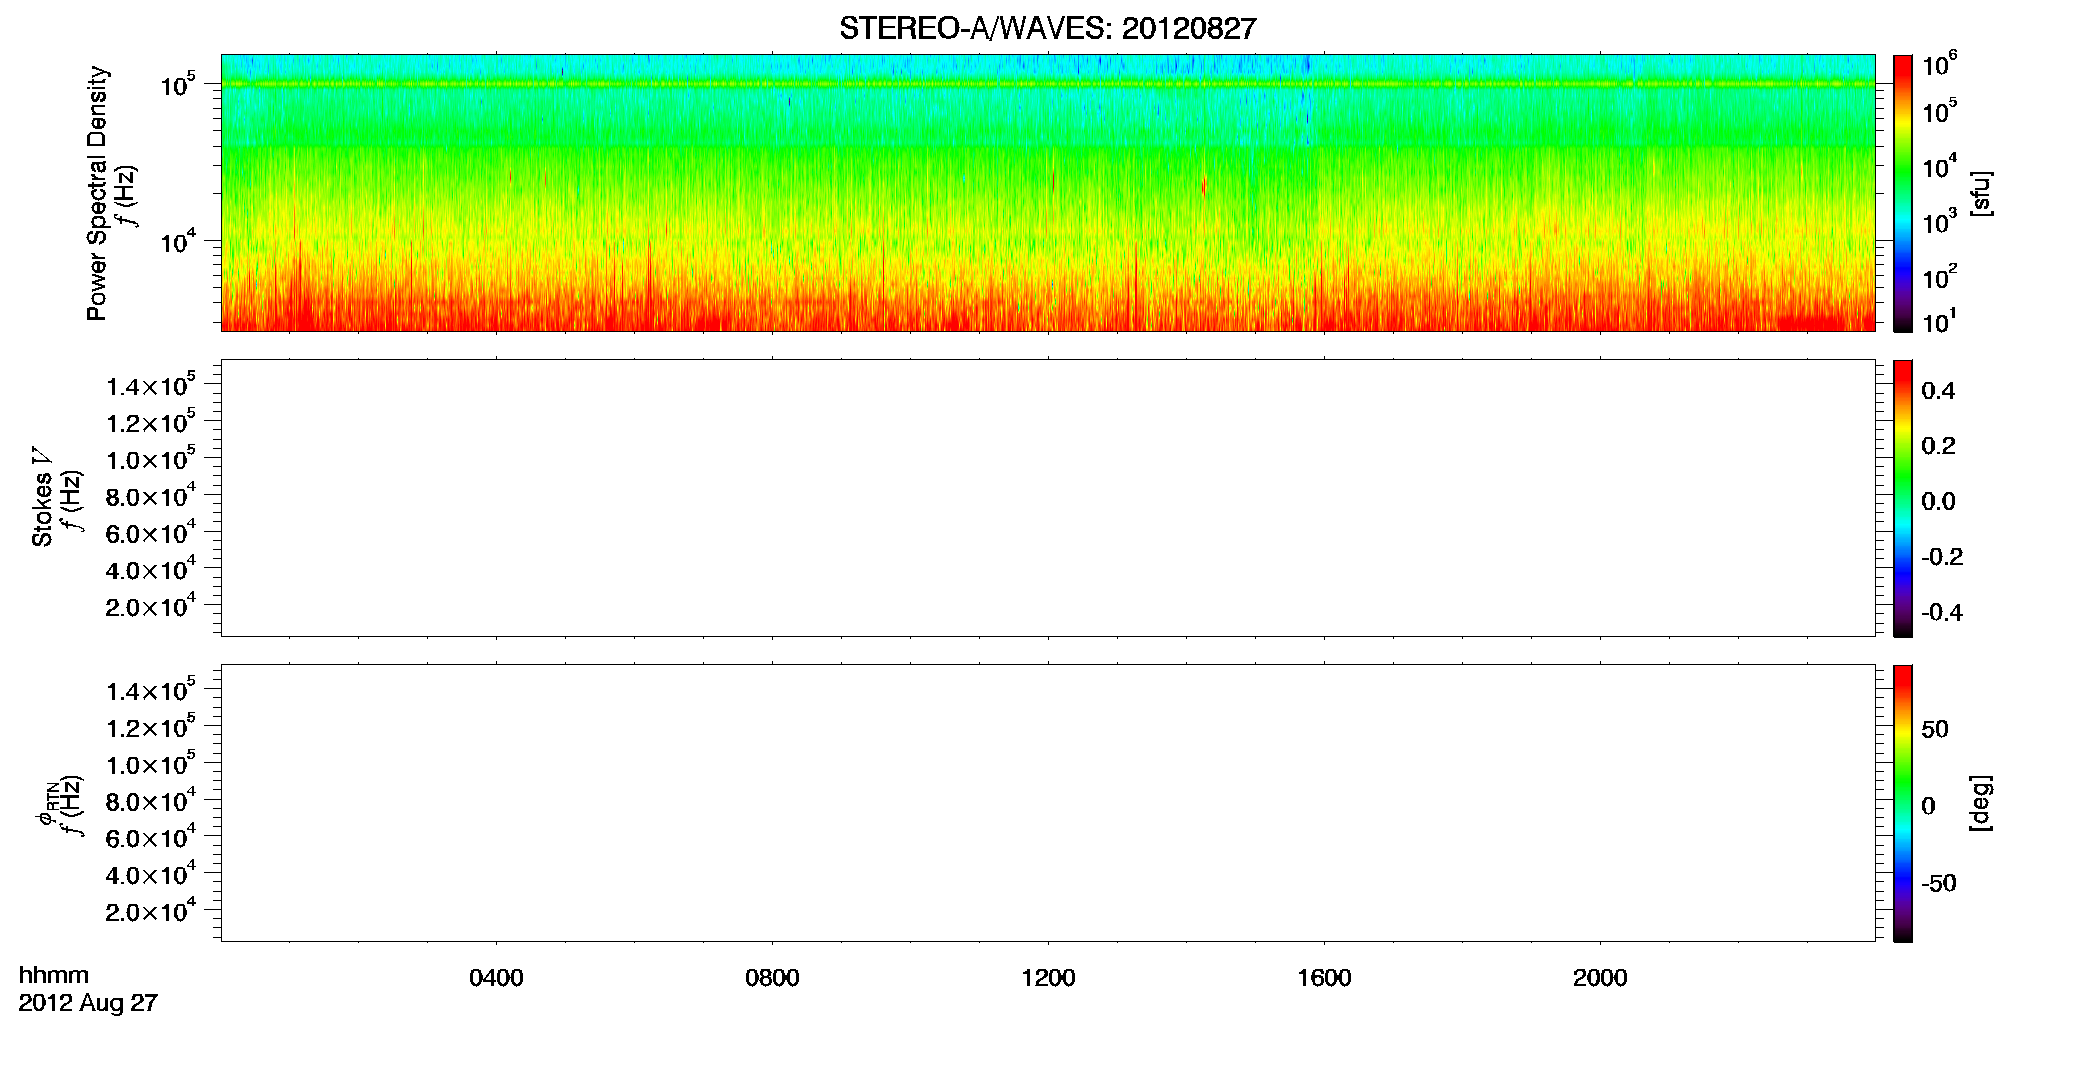Click the -0.4 label on Stokes V colorbar

(1942, 612)
